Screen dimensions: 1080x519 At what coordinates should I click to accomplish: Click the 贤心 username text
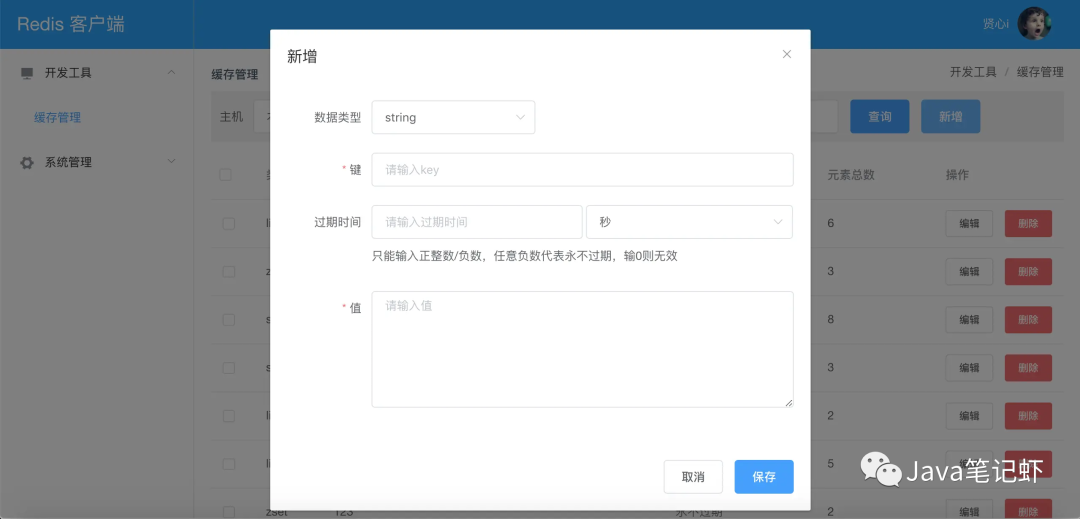tap(995, 24)
